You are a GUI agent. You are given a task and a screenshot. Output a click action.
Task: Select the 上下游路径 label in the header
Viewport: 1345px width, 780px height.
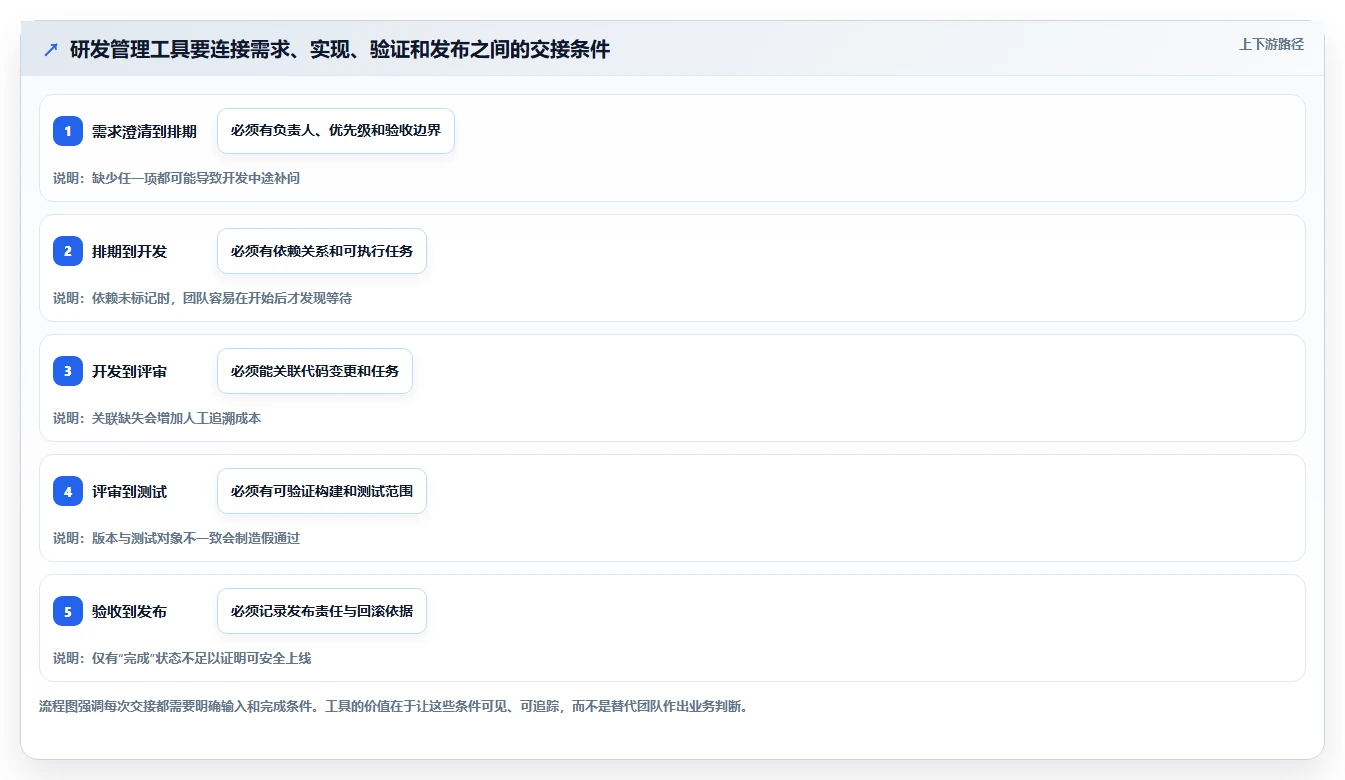[1271, 44]
